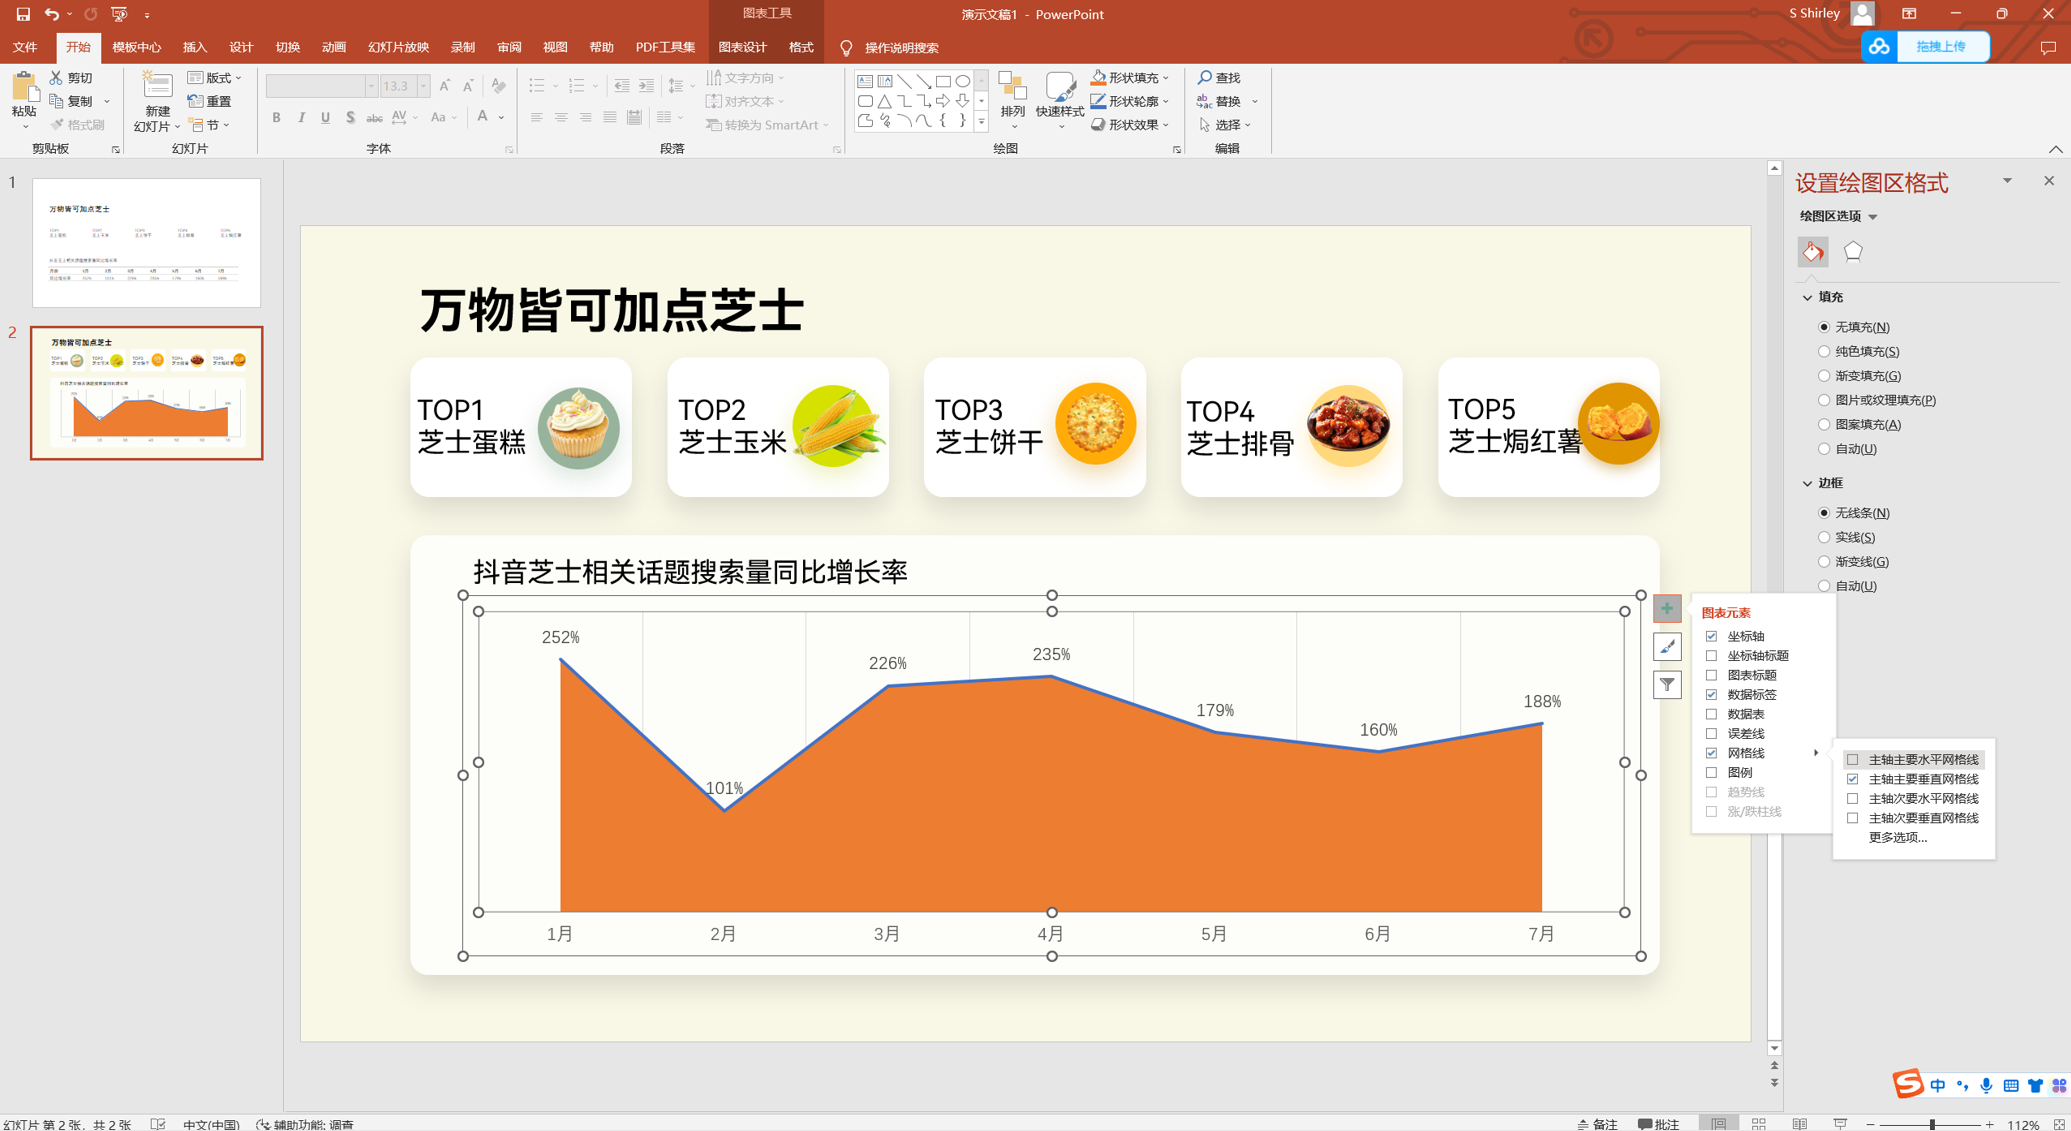
Task: Collapse the Fill section in format pane
Action: (1807, 297)
